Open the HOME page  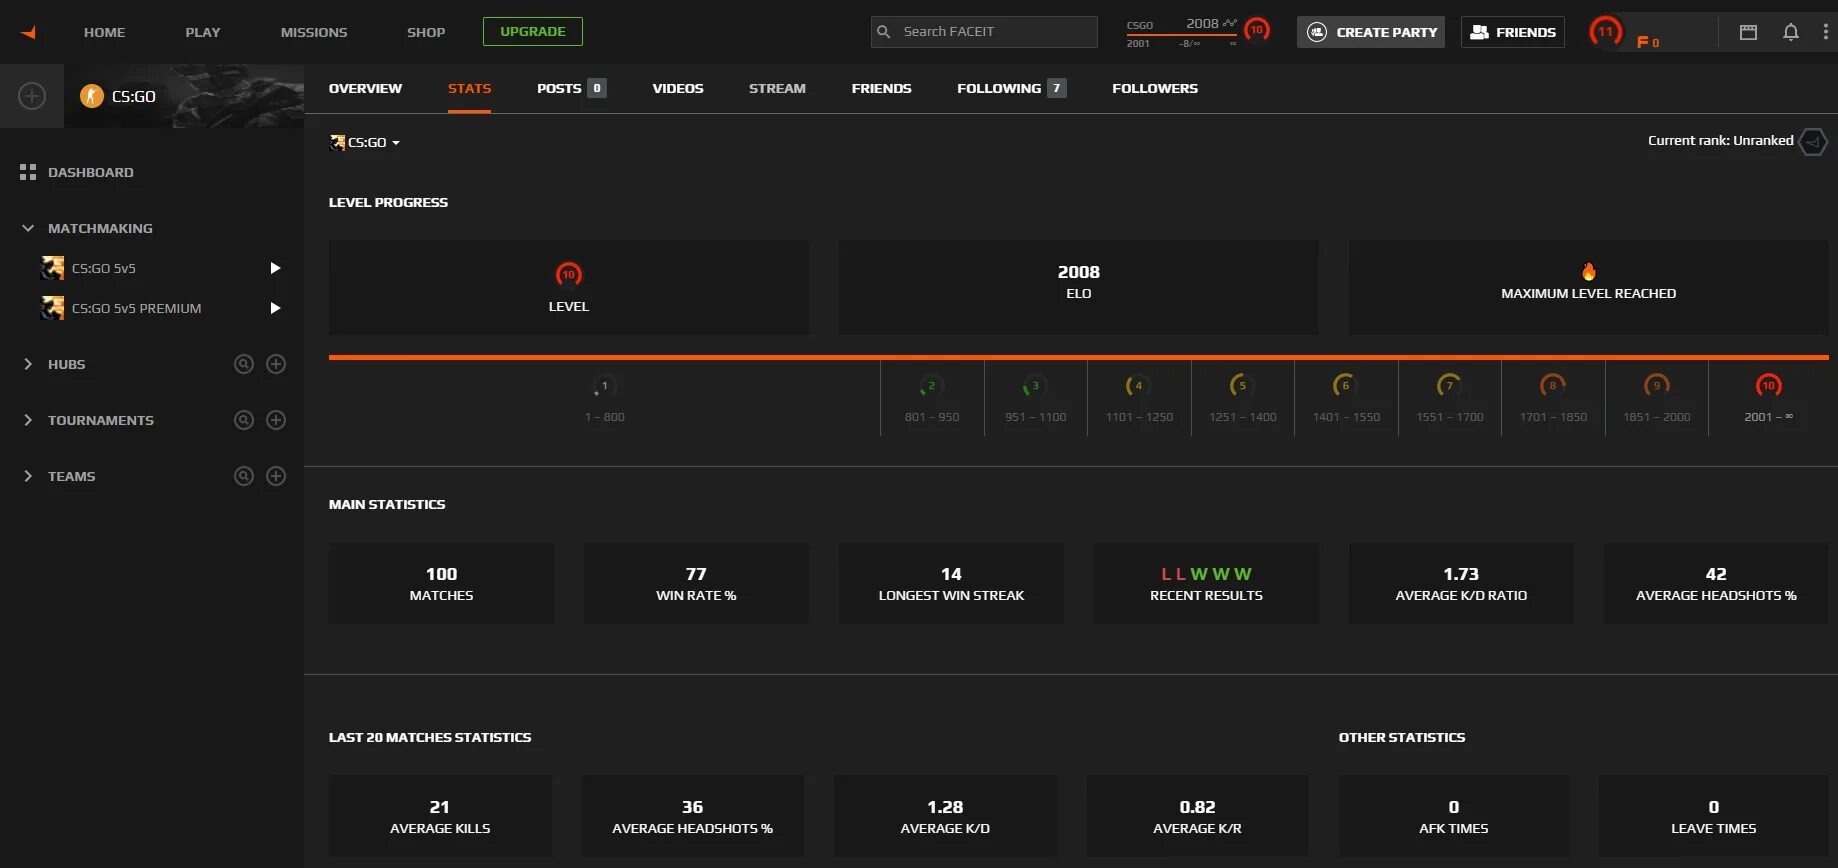(104, 32)
